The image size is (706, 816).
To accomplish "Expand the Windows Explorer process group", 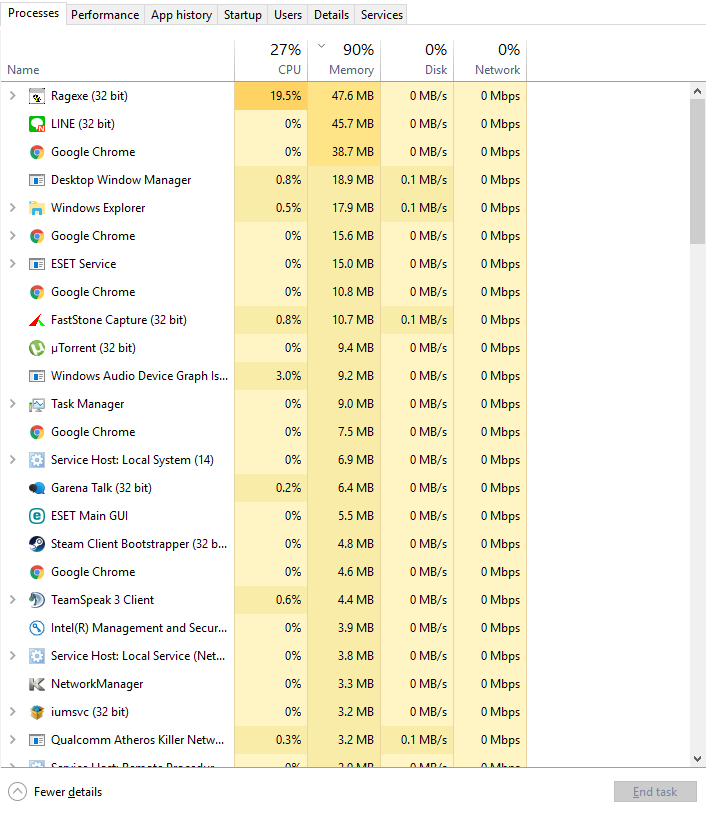I will (12, 208).
